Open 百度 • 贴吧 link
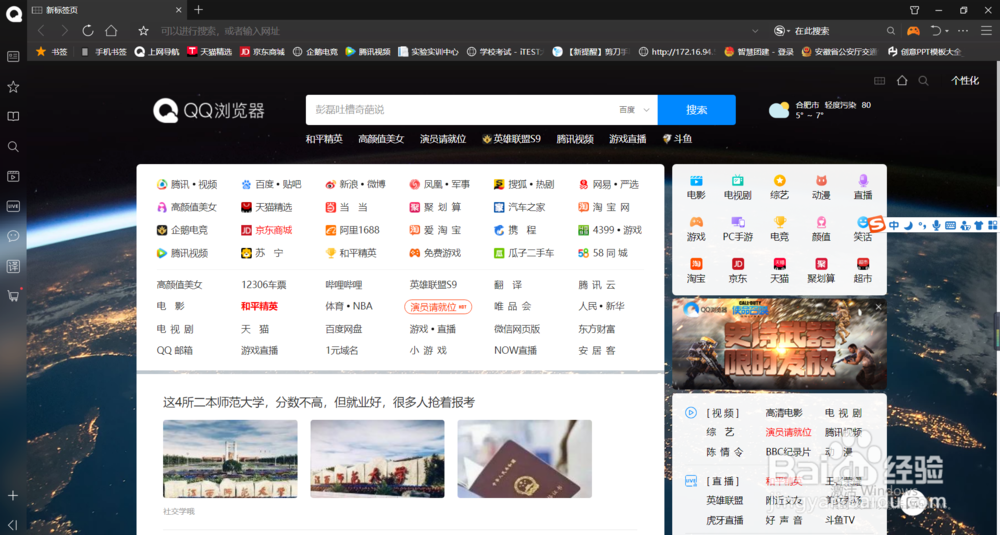 271,184
